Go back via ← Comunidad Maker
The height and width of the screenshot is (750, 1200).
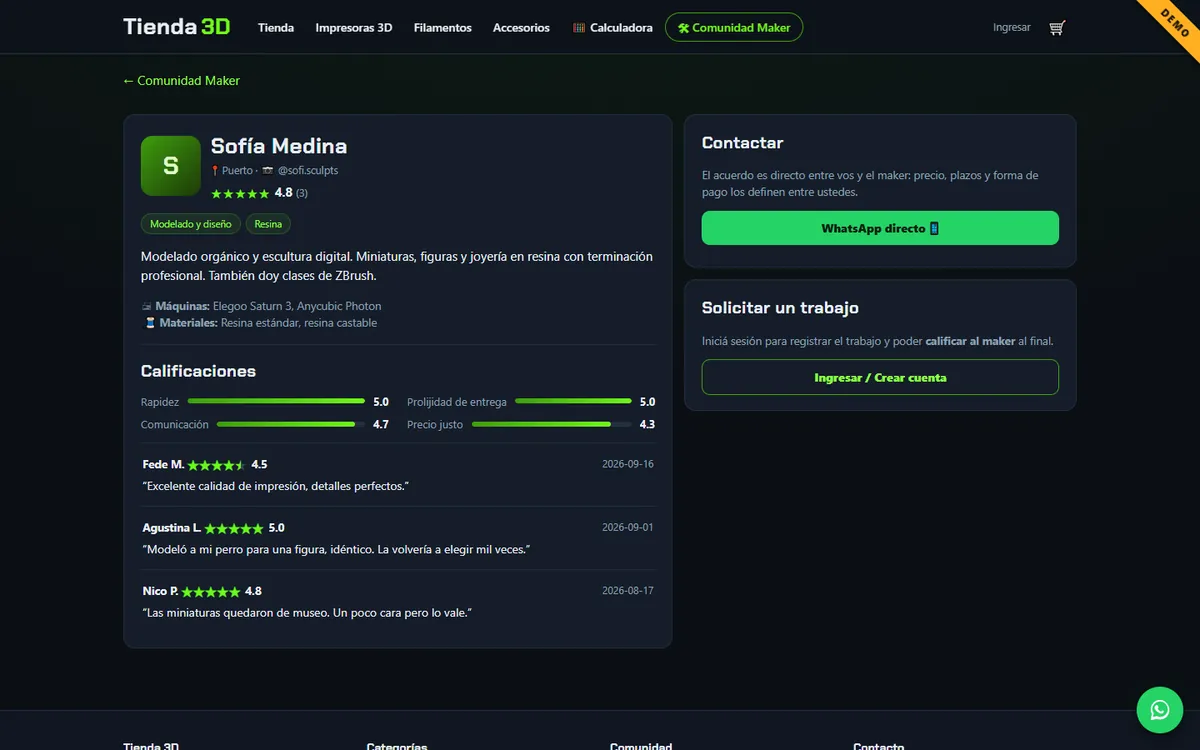[181, 81]
